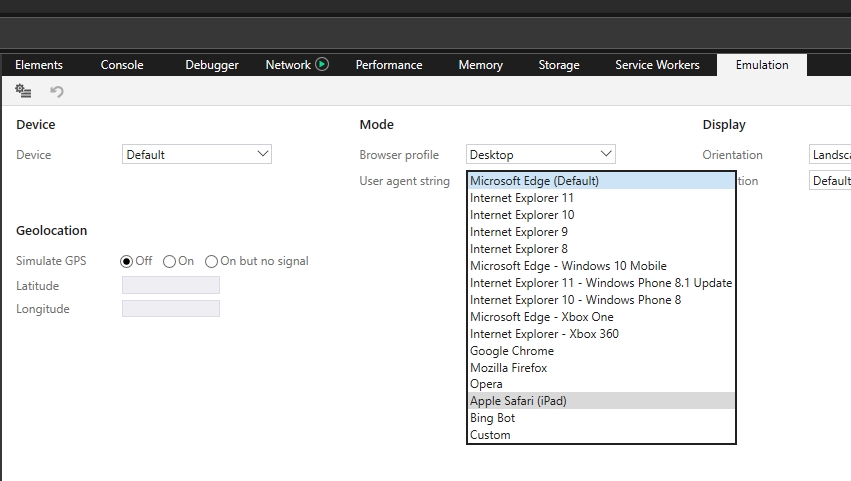Image resolution: width=851 pixels, height=481 pixels.
Task: Open the Browser profile Desktop dropdown
Action: [541, 154]
